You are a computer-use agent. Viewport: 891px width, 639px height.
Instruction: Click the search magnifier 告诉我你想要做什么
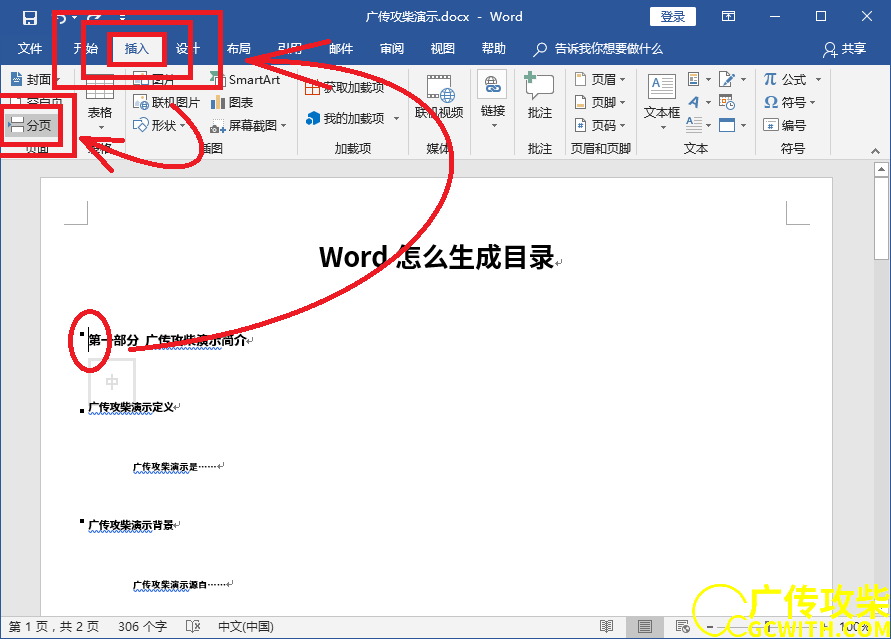coord(540,49)
